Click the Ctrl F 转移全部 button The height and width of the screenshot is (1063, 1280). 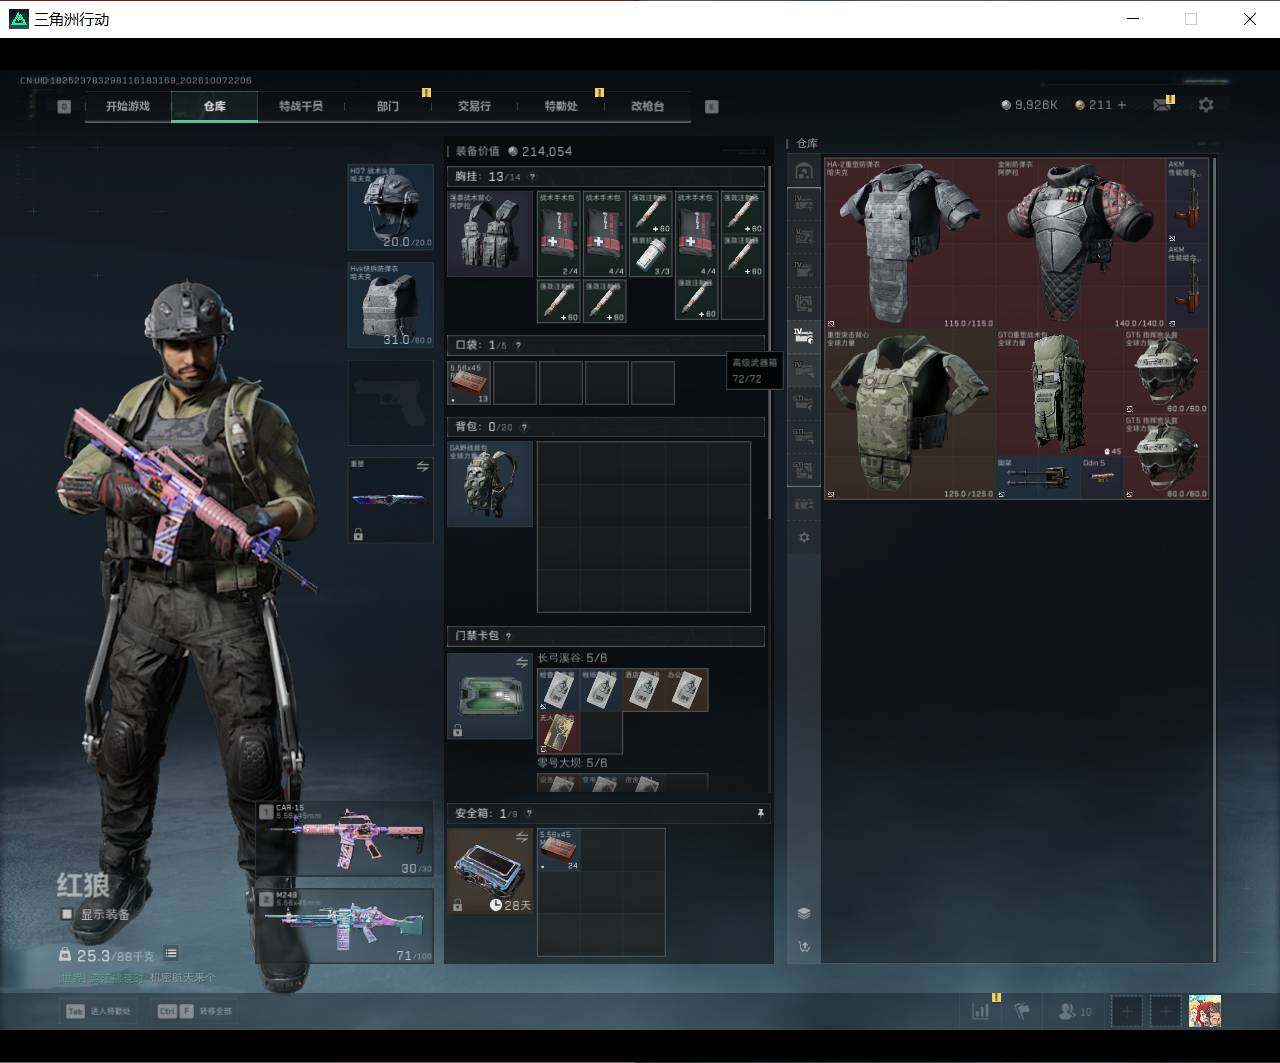(195, 1011)
